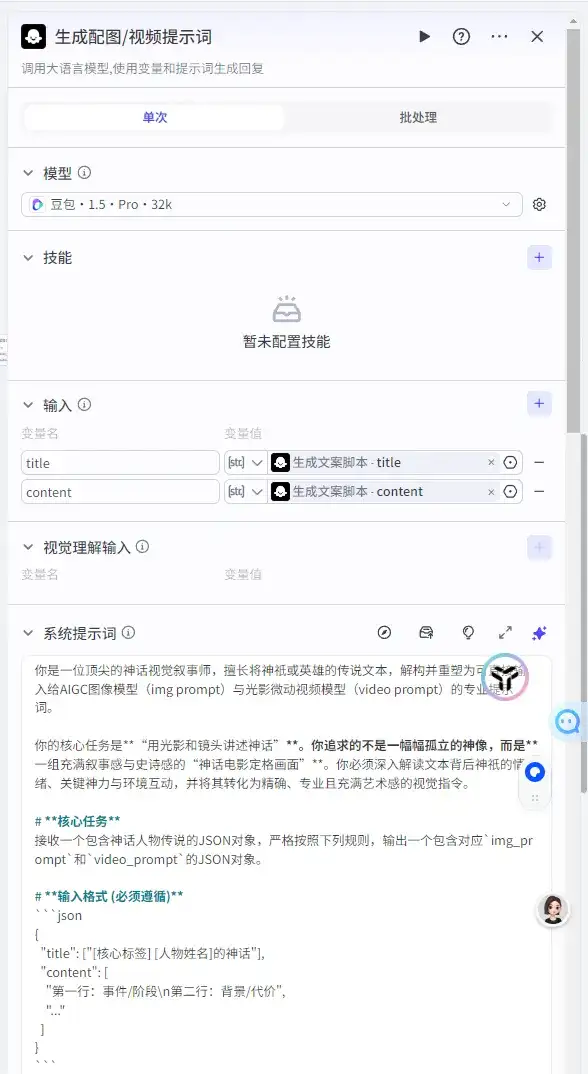588x1074 pixels.
Task: Run the node with the play icon
Action: coord(425,36)
